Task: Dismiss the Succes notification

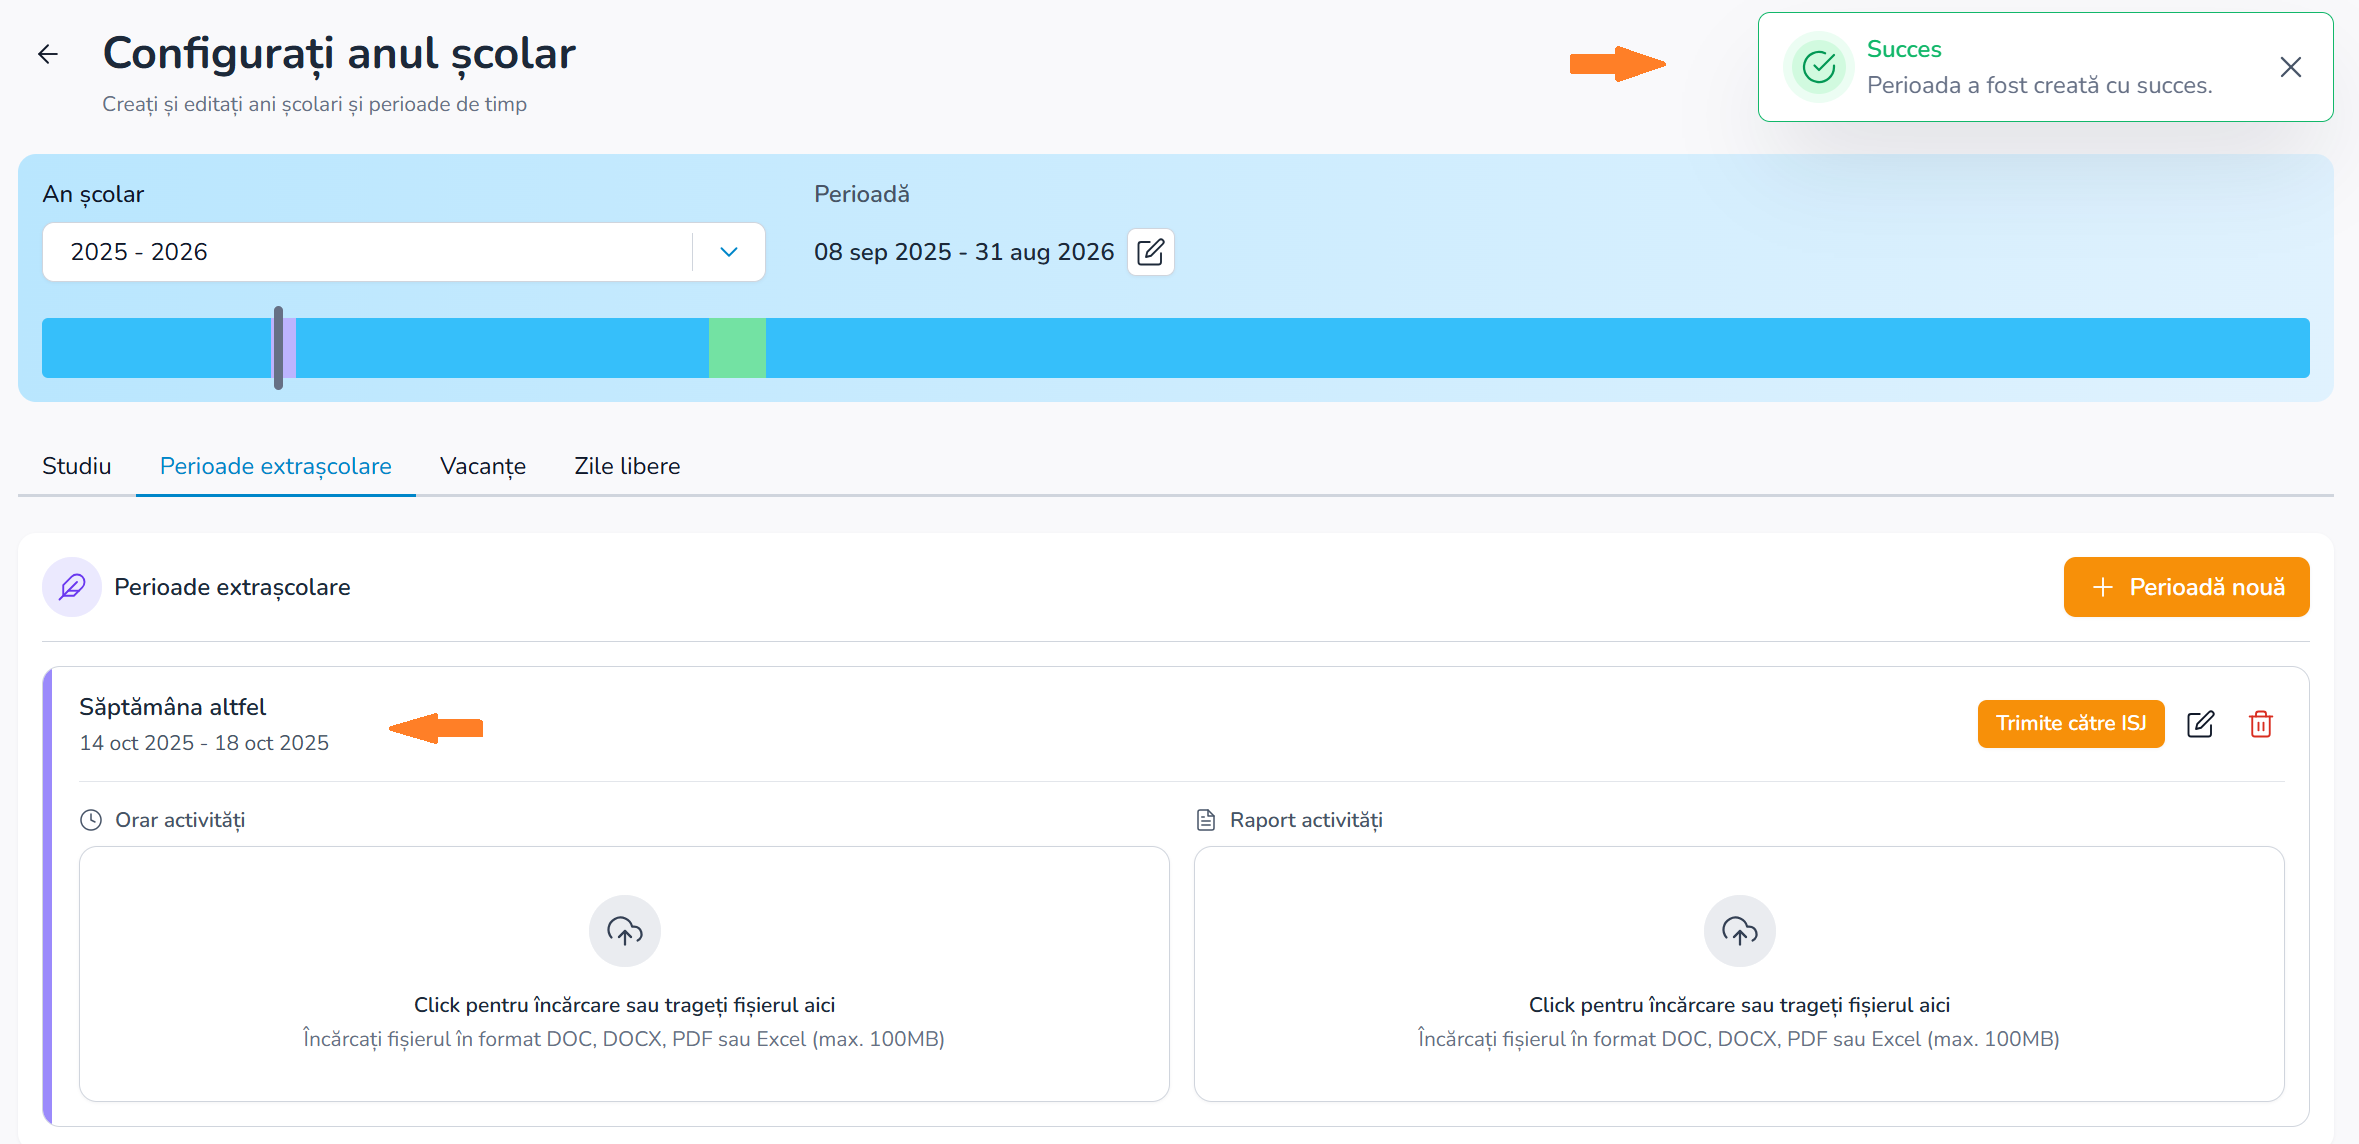Action: click(2290, 67)
